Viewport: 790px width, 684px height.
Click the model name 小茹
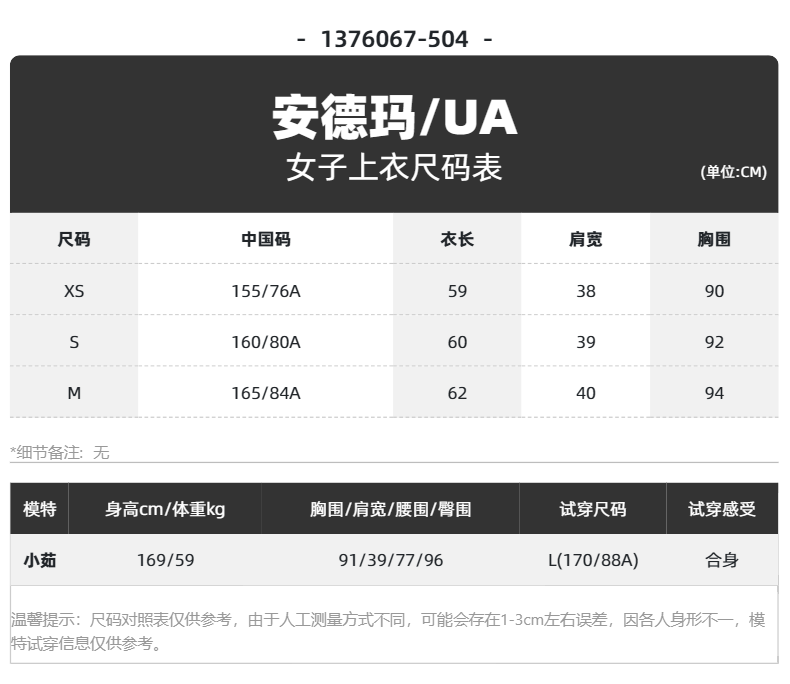(40, 560)
